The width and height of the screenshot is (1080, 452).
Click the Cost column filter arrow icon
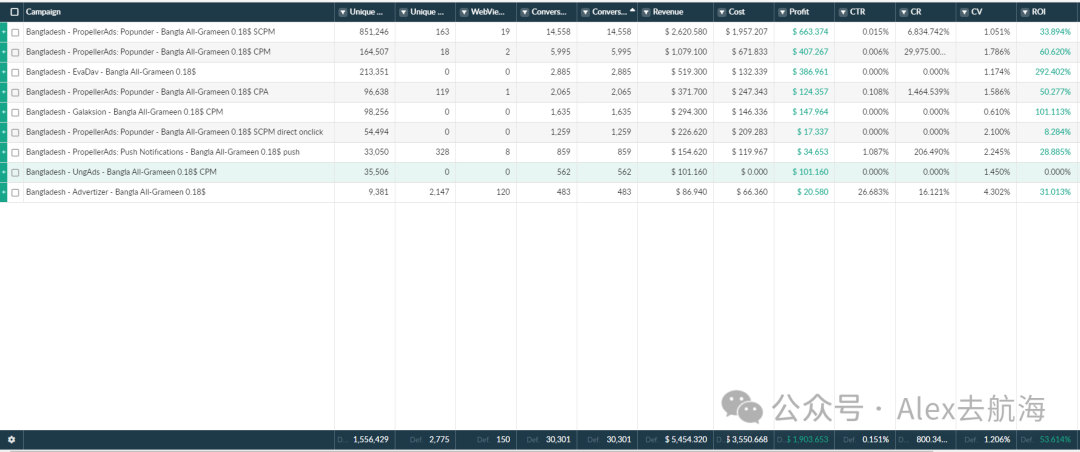(x=721, y=12)
